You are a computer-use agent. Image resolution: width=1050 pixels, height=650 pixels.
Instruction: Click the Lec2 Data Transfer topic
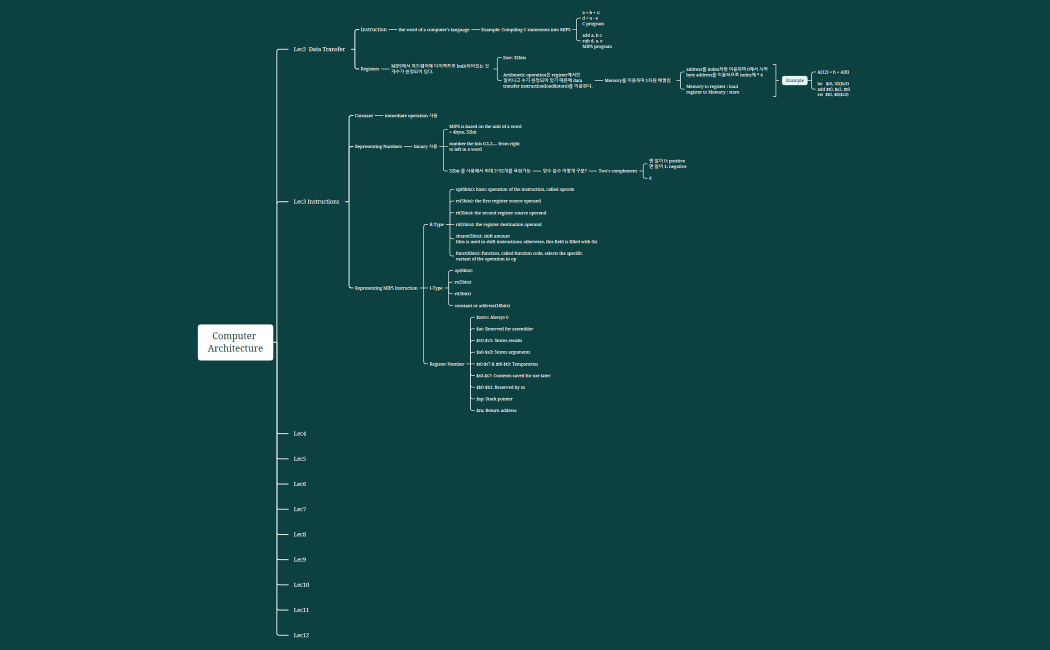[x=319, y=49]
